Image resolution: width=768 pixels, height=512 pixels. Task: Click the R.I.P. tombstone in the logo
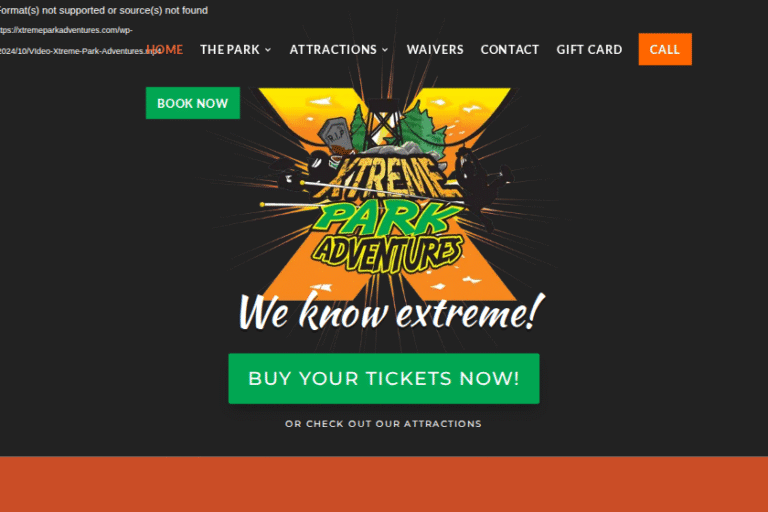336,134
